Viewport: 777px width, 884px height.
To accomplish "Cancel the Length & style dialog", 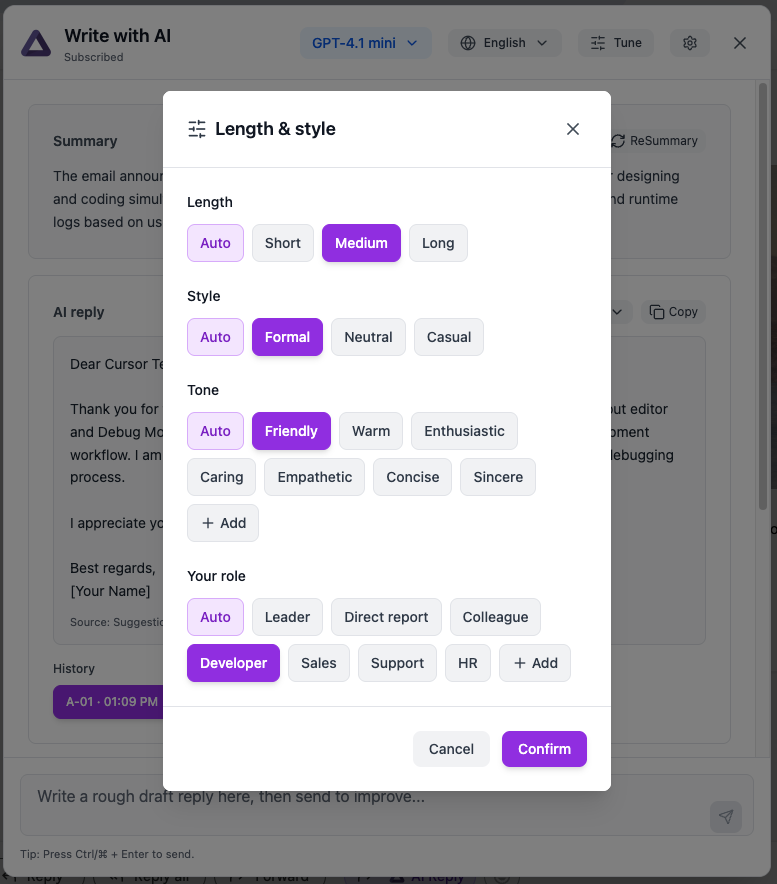I will click(451, 749).
